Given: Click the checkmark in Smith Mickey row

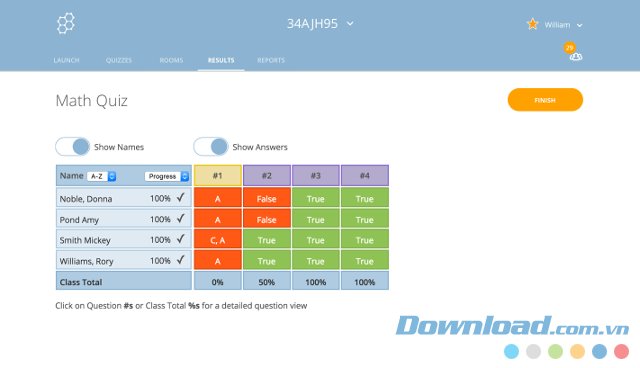Looking at the screenshot, I should [180, 239].
